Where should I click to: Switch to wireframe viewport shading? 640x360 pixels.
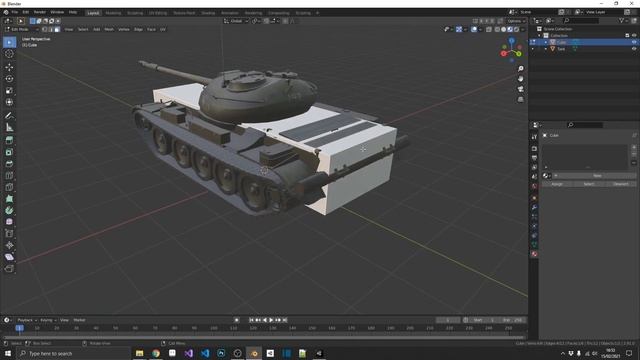(x=497, y=29)
